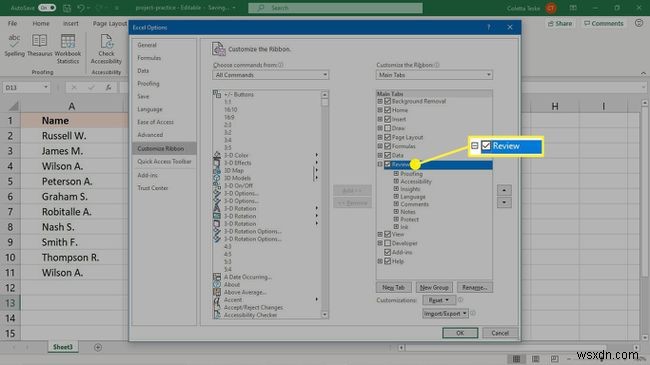Image resolution: width=650 pixels, height=365 pixels.
Task: Open the Reset customizations dropdown
Action: tap(439, 300)
